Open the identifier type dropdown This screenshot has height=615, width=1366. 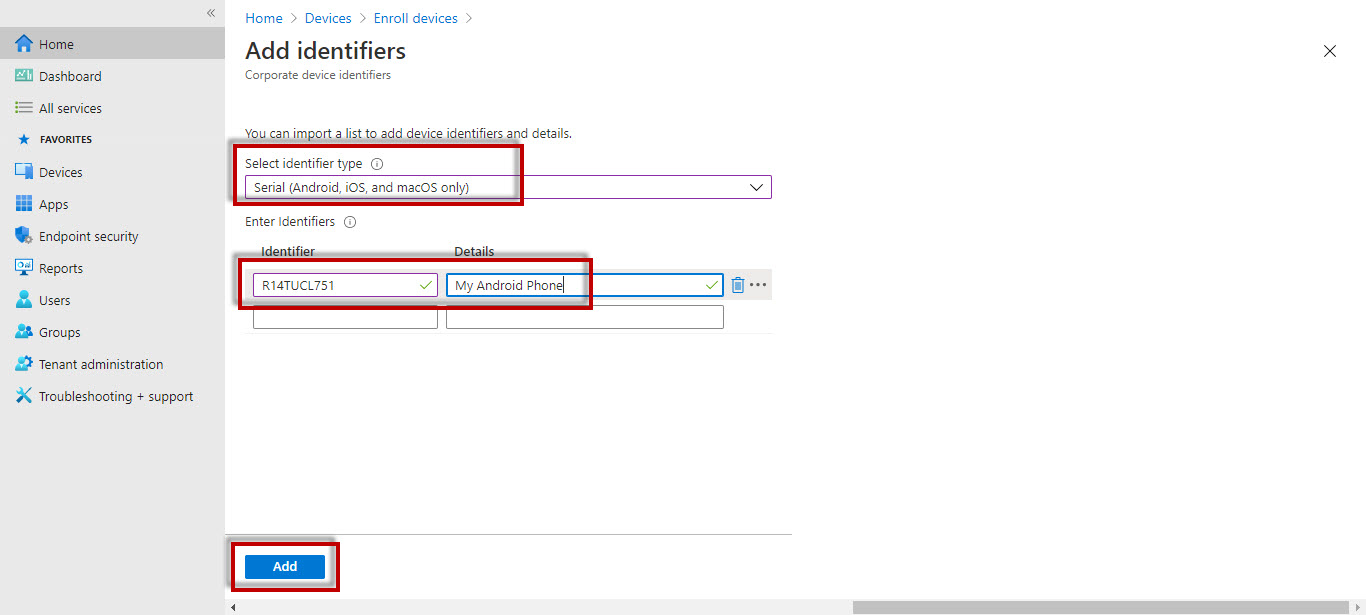pyautogui.click(x=757, y=186)
